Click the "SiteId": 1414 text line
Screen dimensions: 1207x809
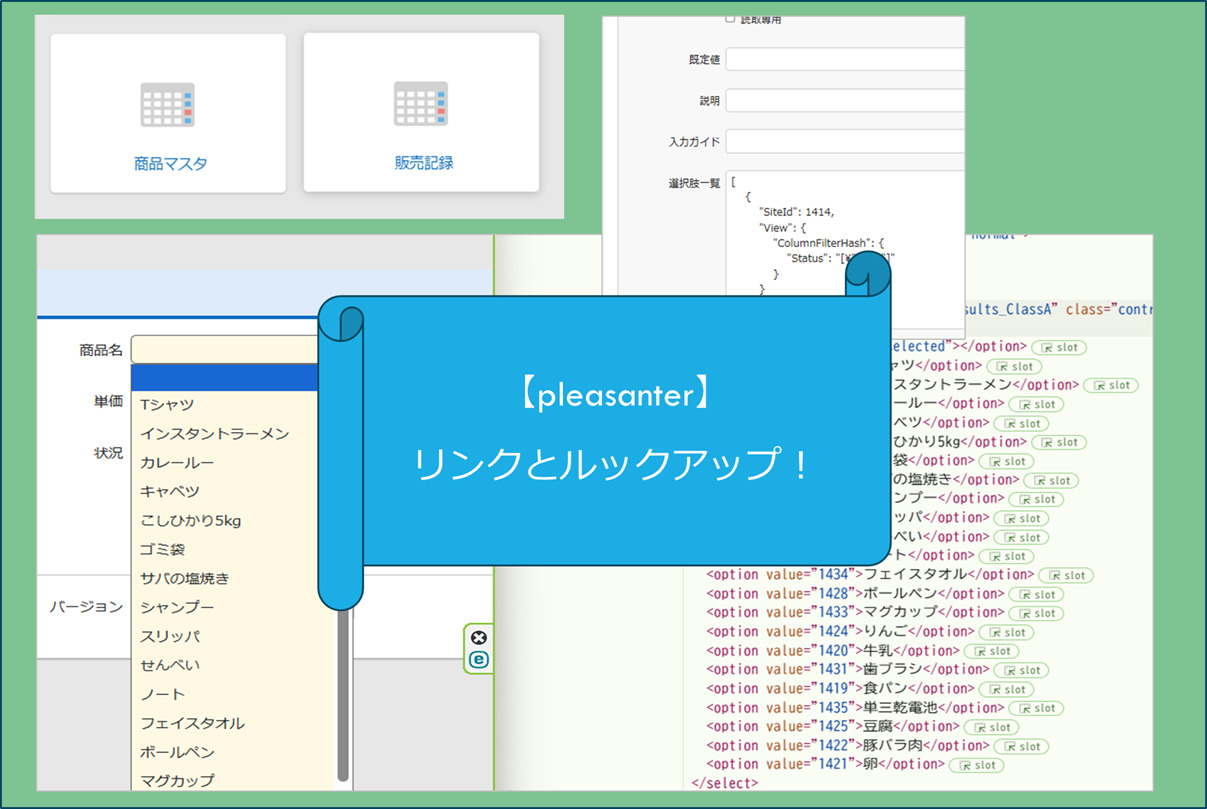797,212
